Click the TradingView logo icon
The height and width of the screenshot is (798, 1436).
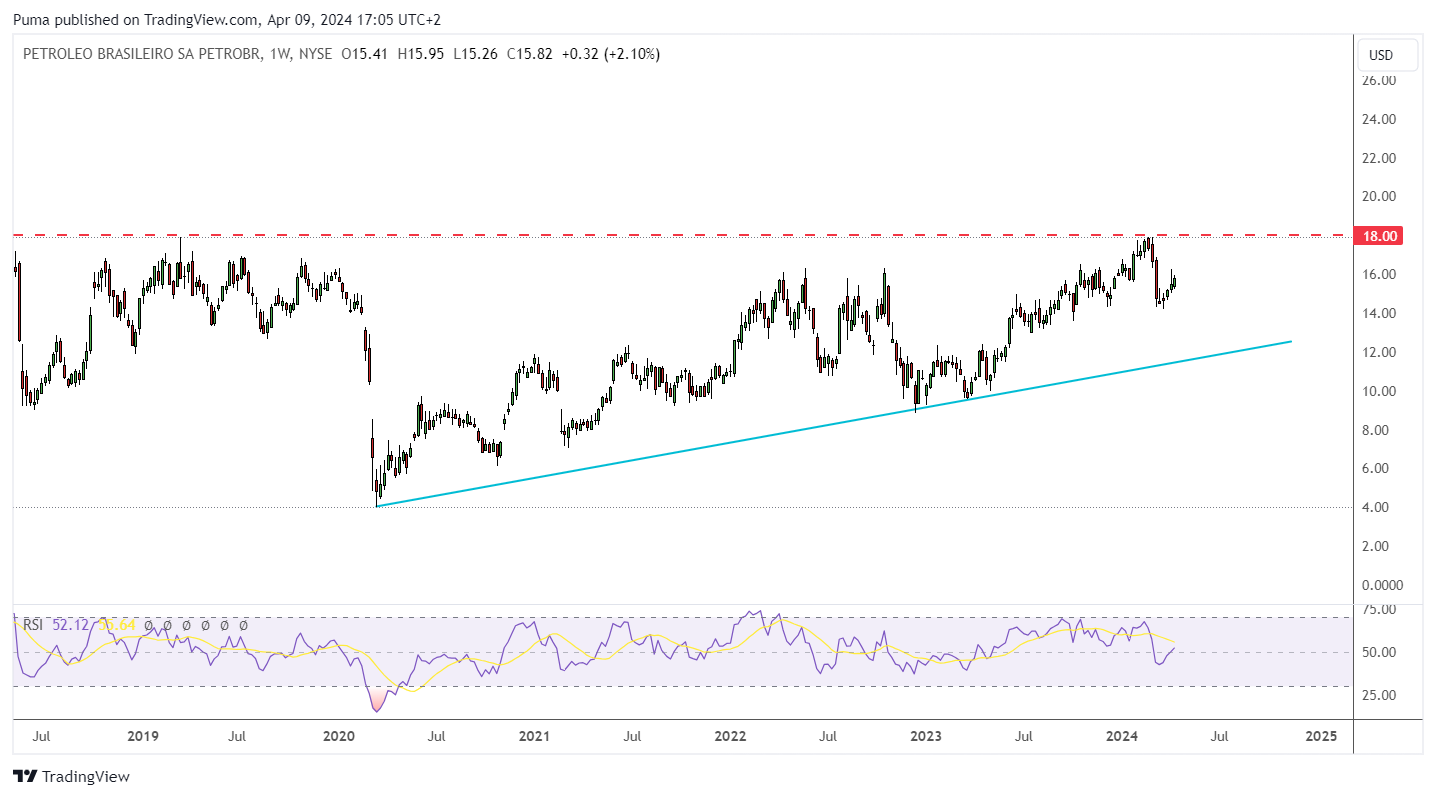click(x=24, y=777)
